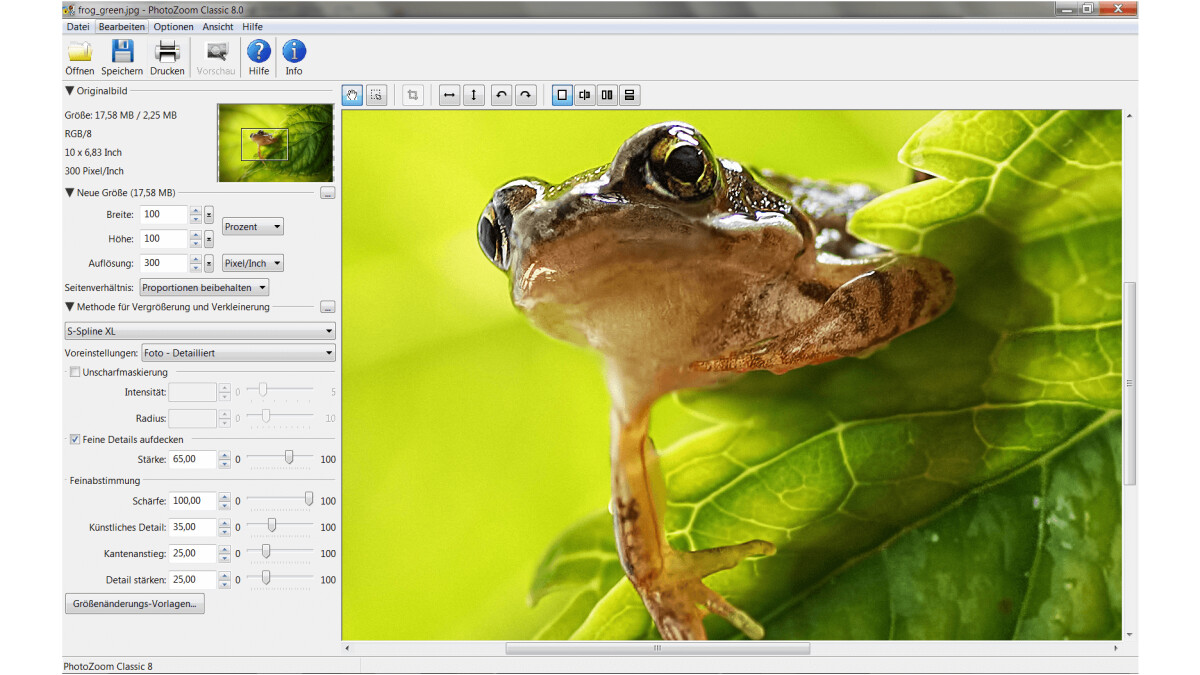
Task: Click the options button beside Neue Größe
Action: point(328,193)
